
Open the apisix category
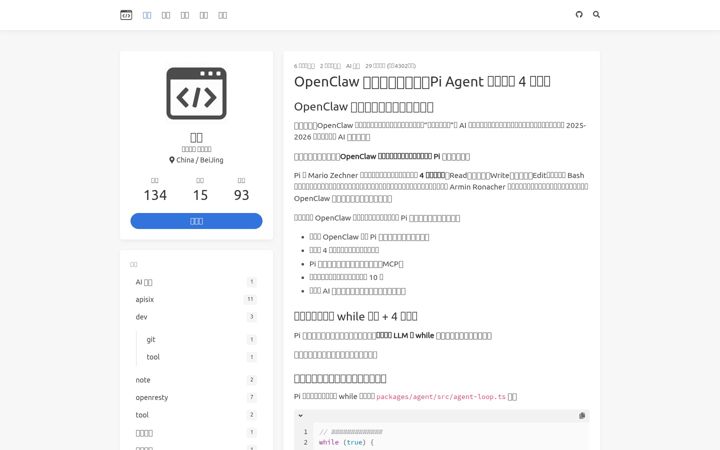(x=196, y=299)
